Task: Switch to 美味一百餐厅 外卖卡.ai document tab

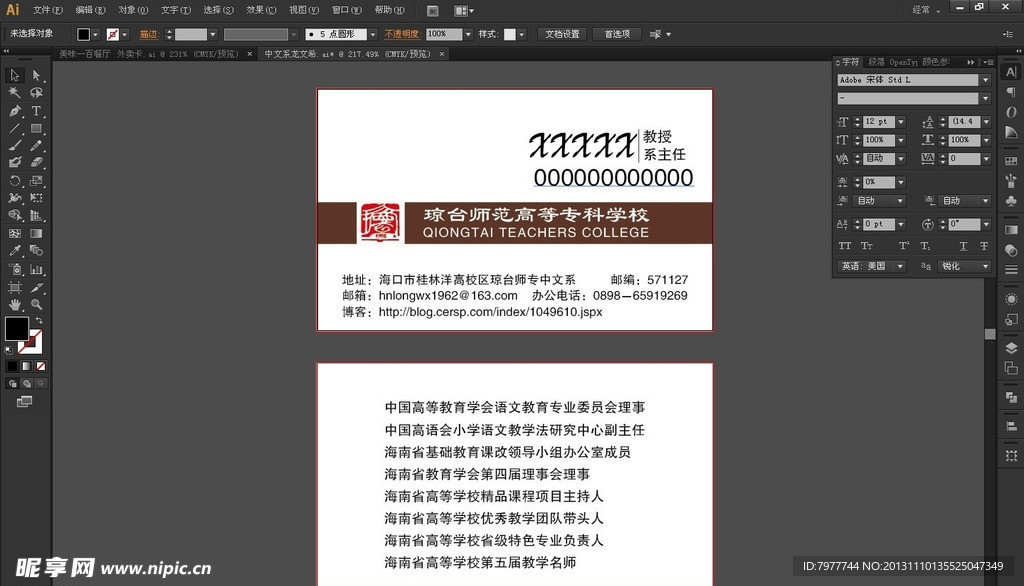Action: pos(149,54)
